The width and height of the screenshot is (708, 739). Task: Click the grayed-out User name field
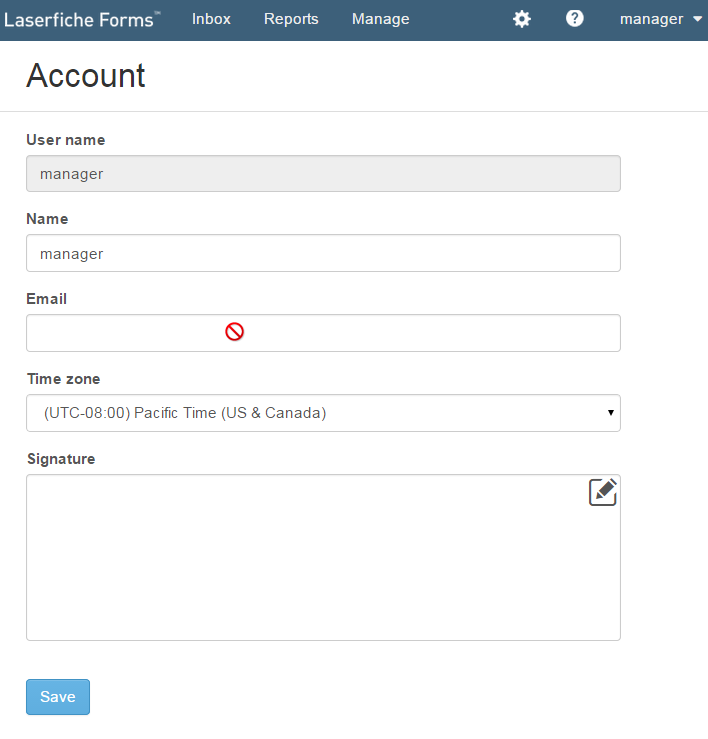(x=323, y=173)
